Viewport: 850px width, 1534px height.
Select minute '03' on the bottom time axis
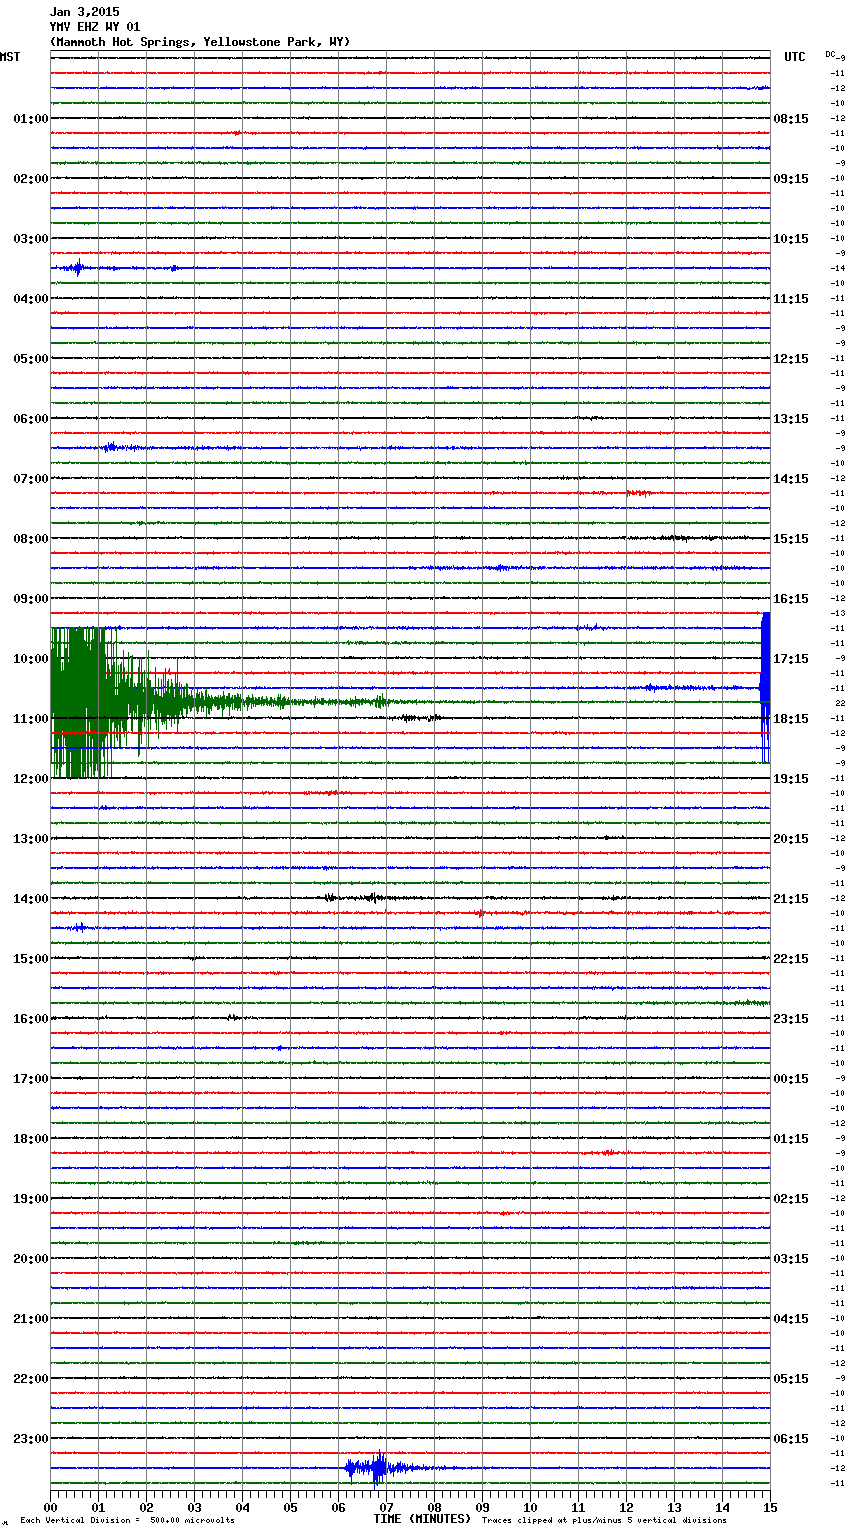click(x=194, y=1508)
